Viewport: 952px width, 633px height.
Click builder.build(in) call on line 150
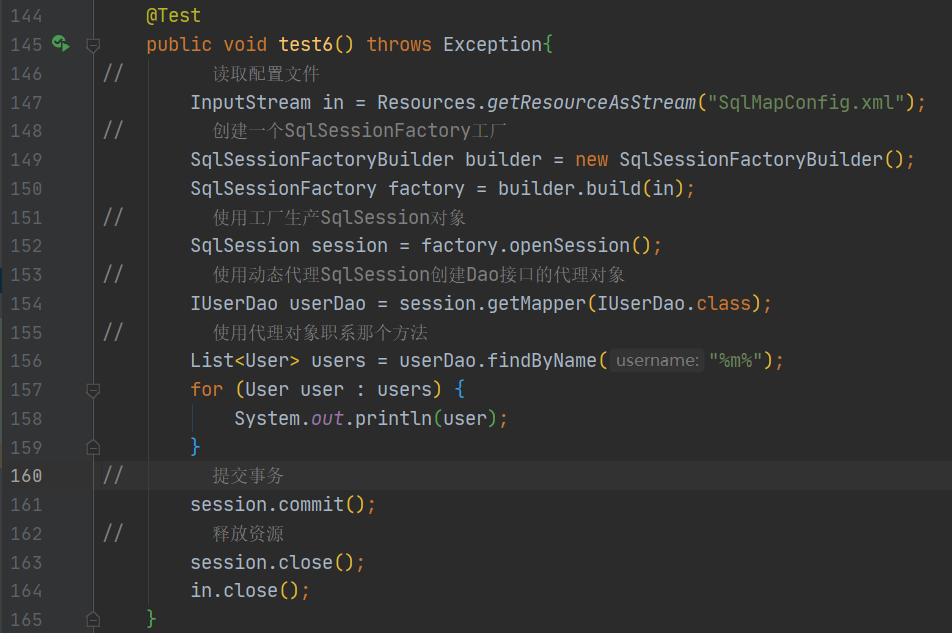point(590,188)
